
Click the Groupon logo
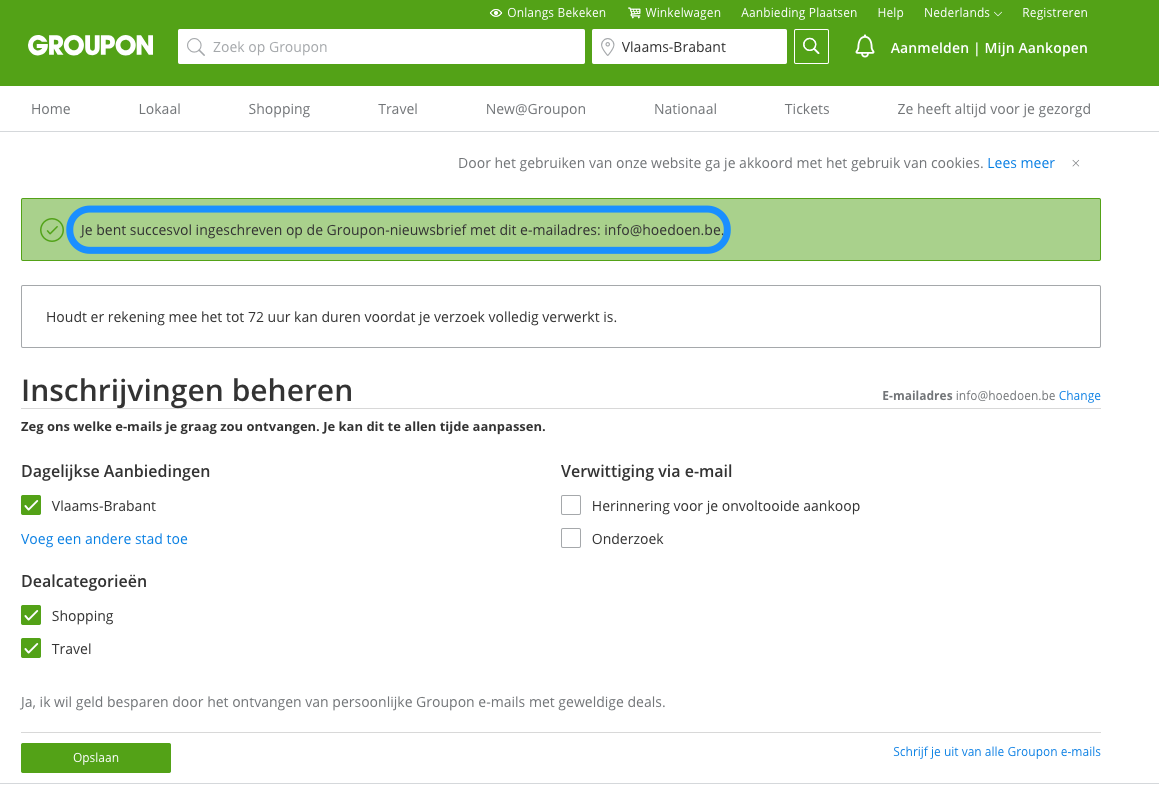[91, 46]
